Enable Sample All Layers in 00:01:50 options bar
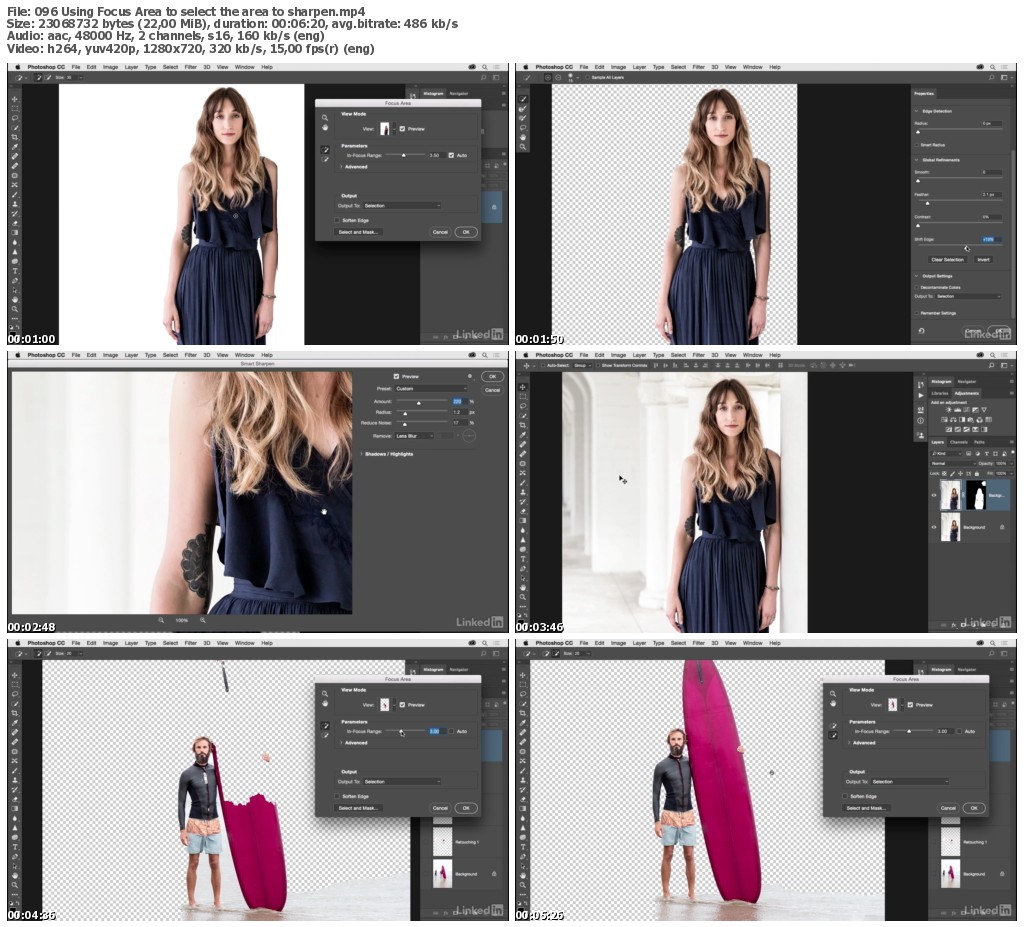The image size is (1024, 927). [x=587, y=77]
